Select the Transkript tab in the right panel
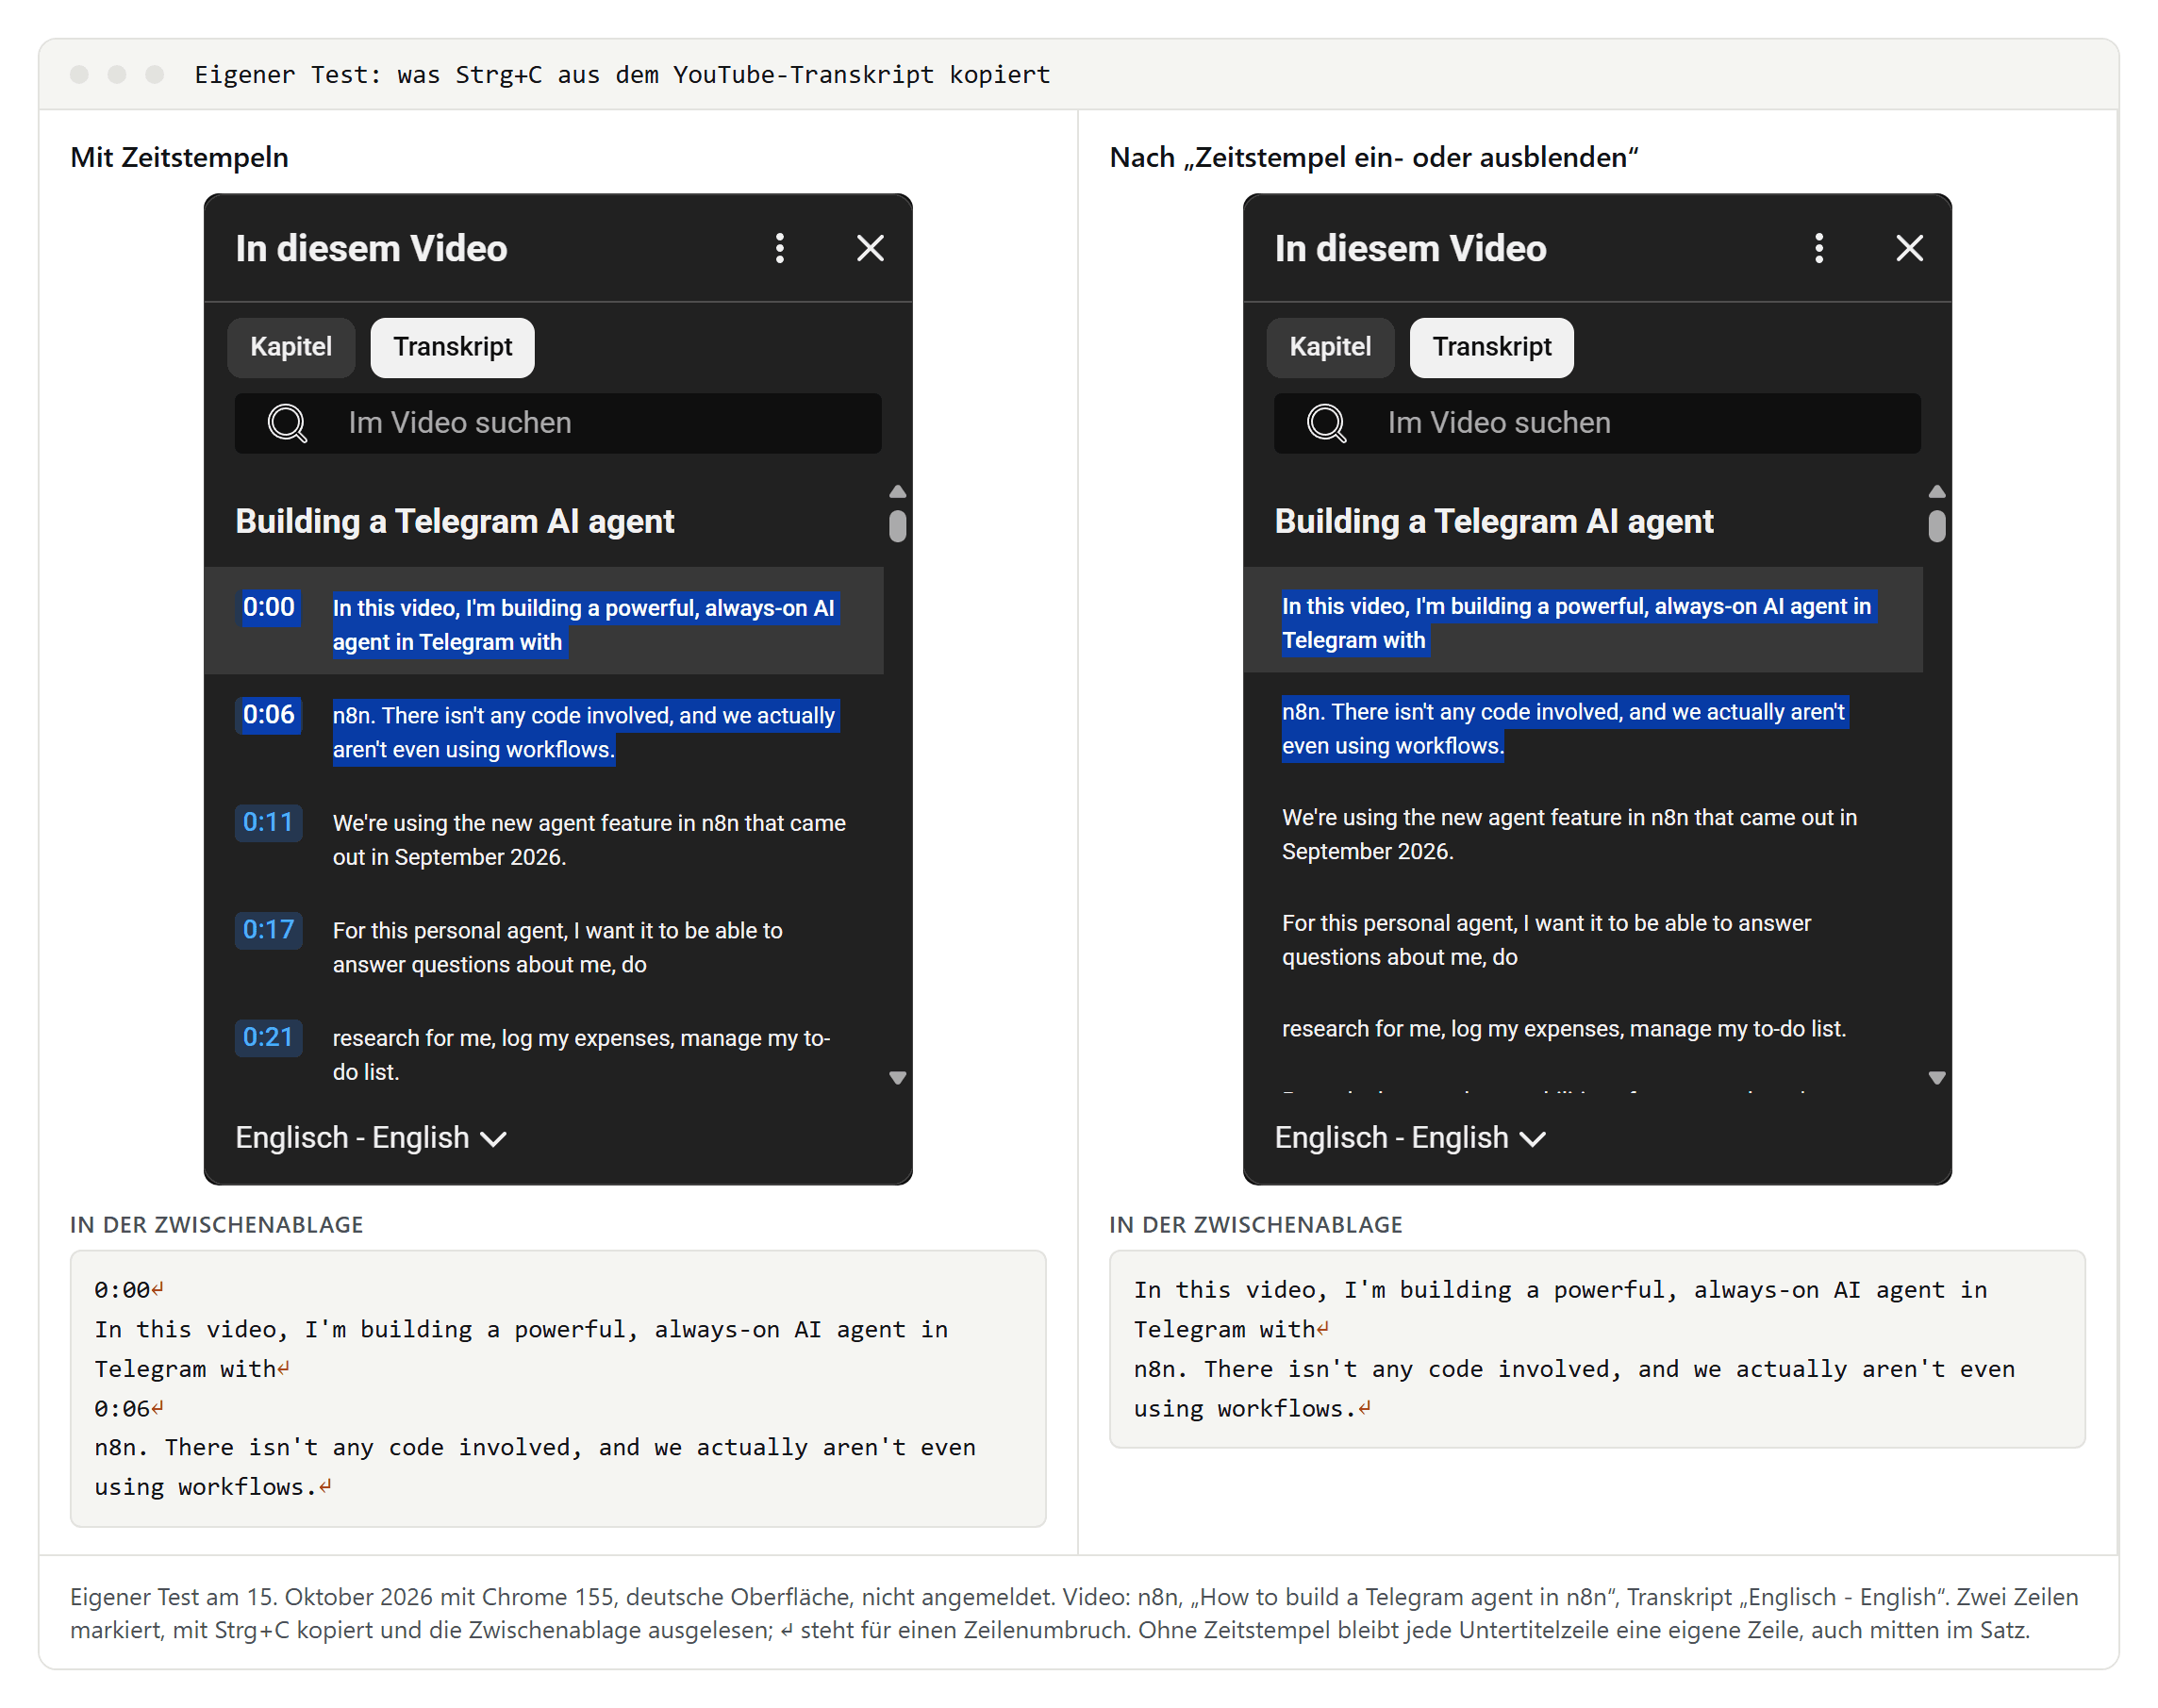The height and width of the screenshot is (1708, 2158). coord(1491,347)
